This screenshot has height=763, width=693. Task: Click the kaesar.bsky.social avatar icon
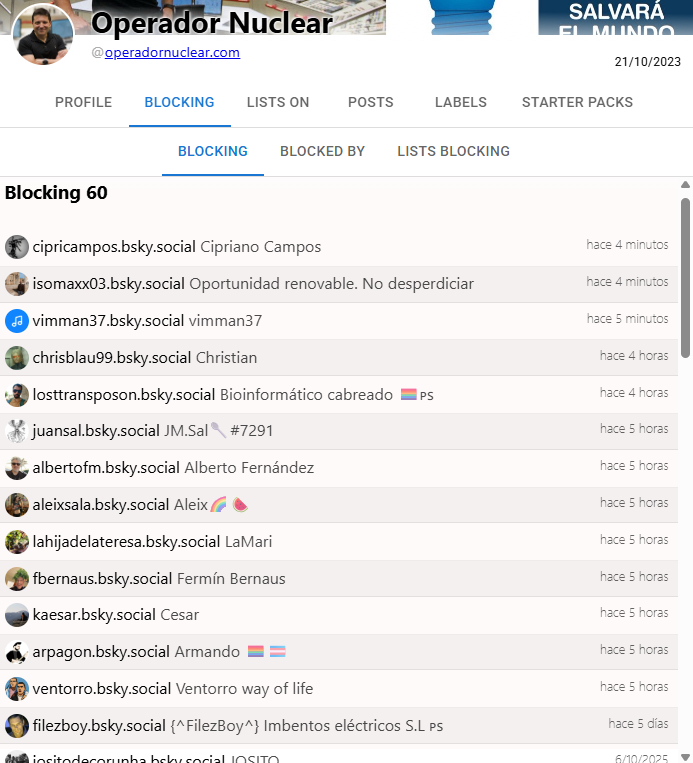coord(17,615)
